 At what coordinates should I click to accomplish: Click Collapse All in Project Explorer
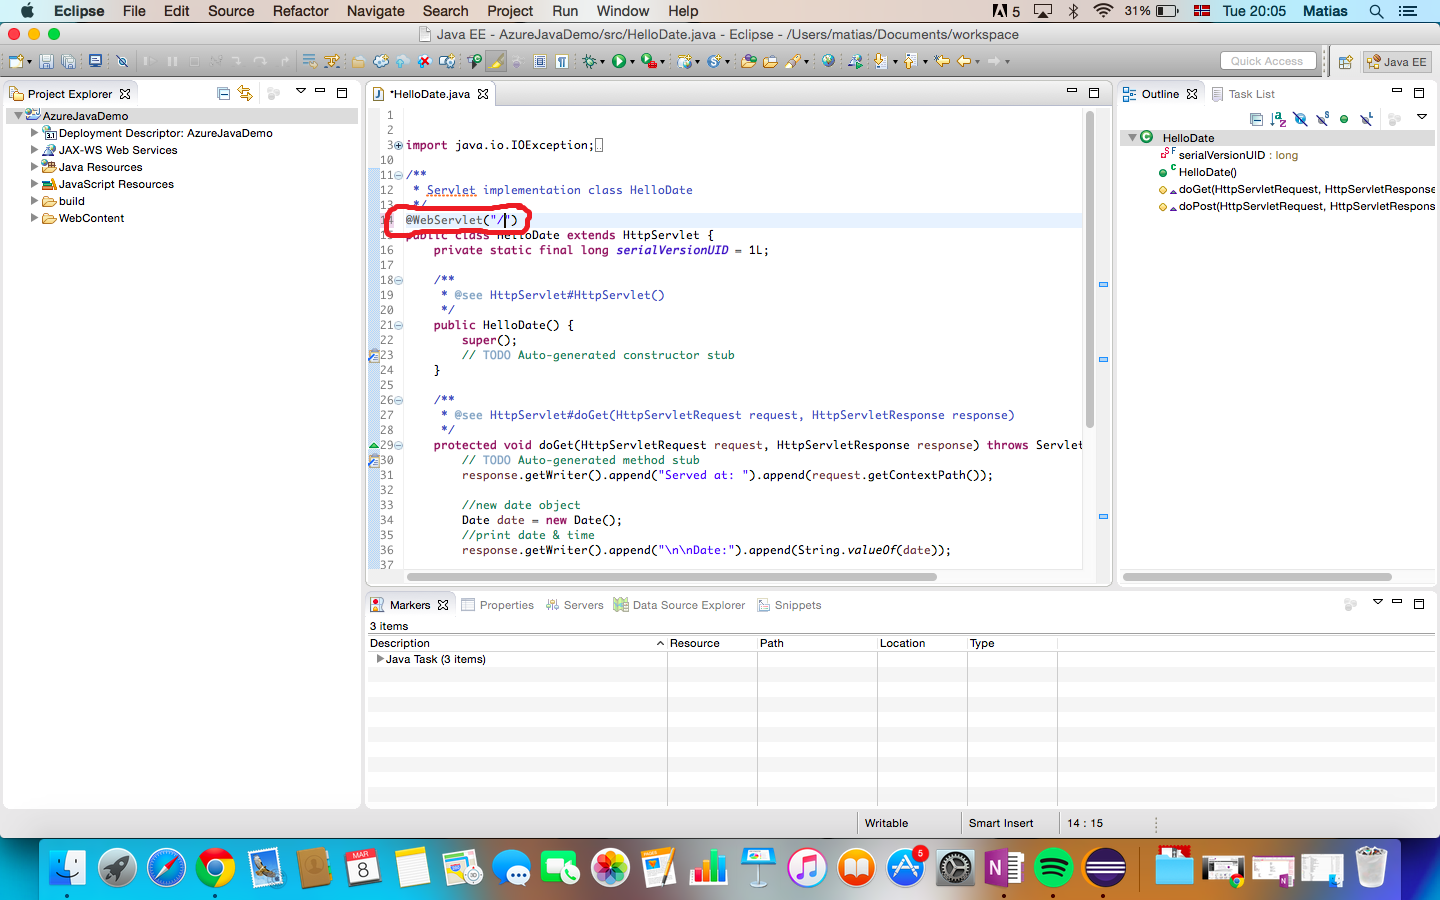(x=223, y=93)
